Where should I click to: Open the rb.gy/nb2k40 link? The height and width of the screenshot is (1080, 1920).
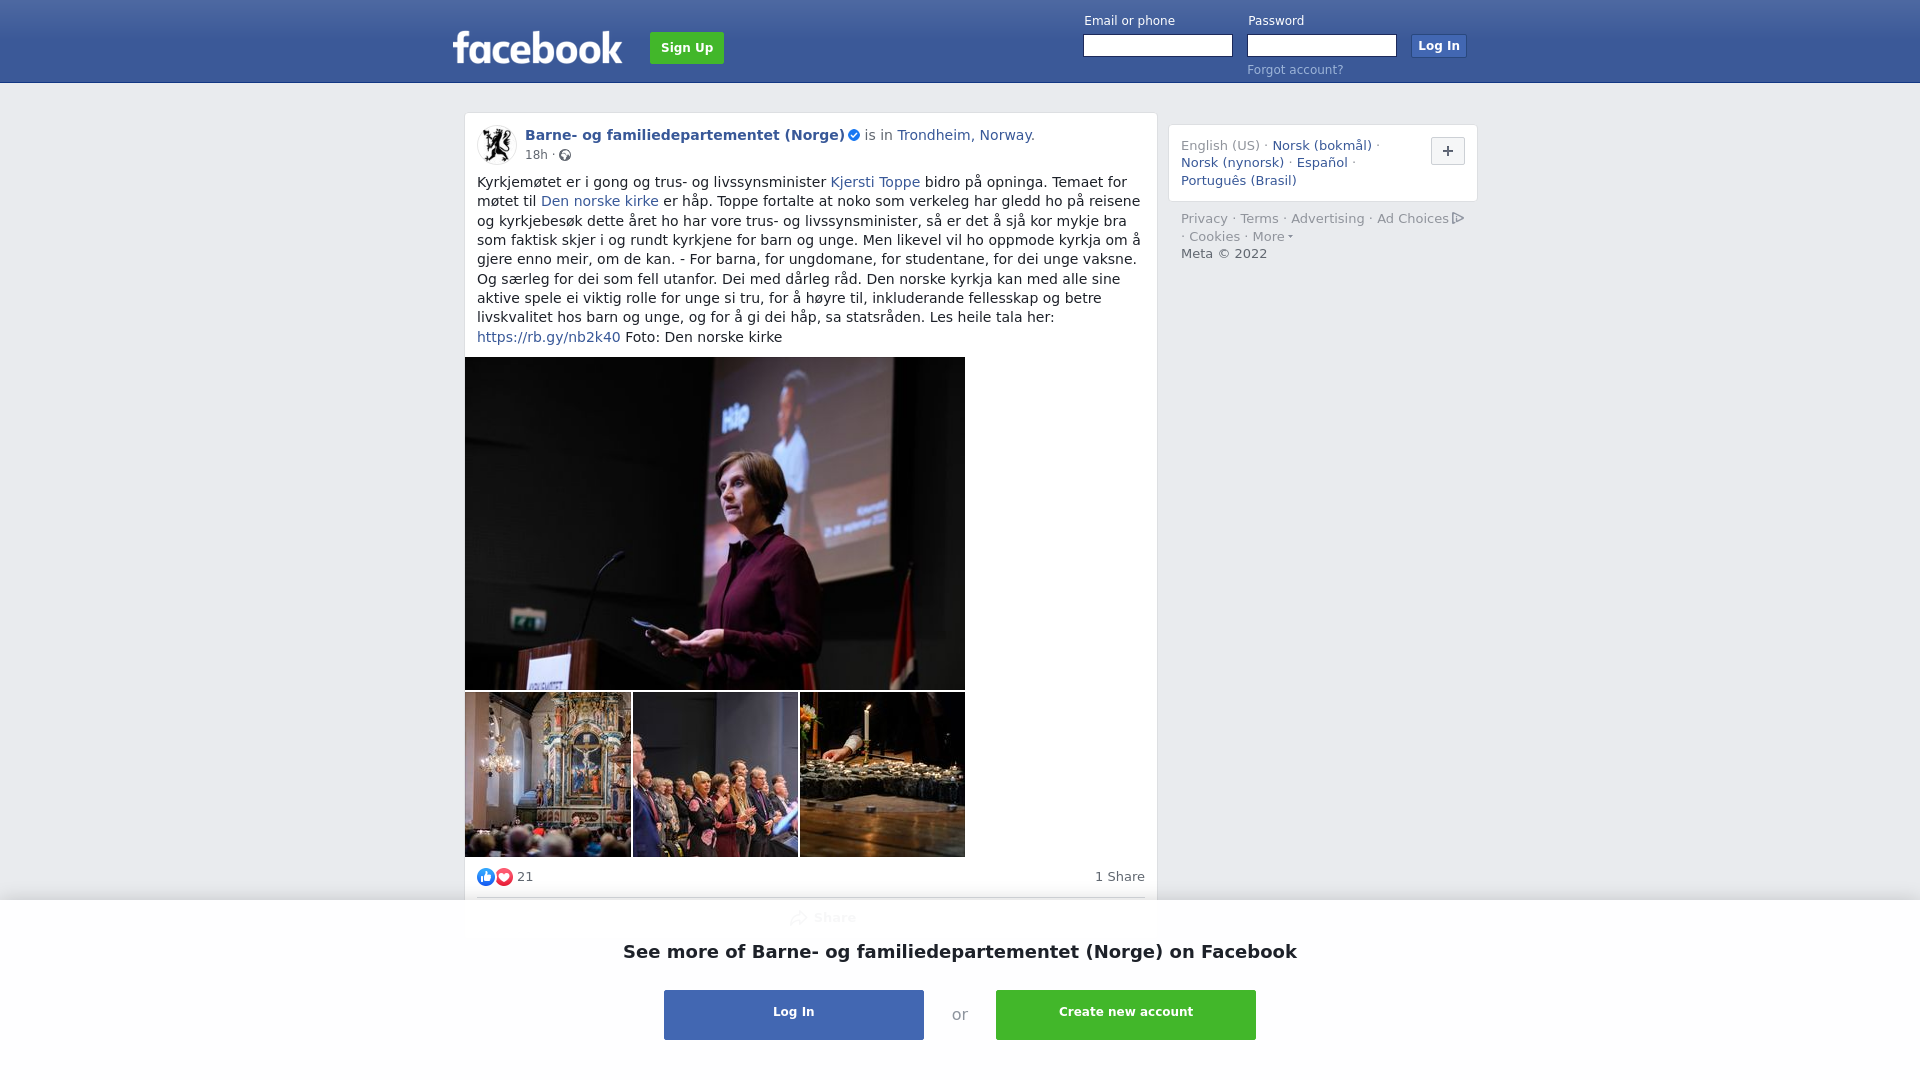pos(548,337)
